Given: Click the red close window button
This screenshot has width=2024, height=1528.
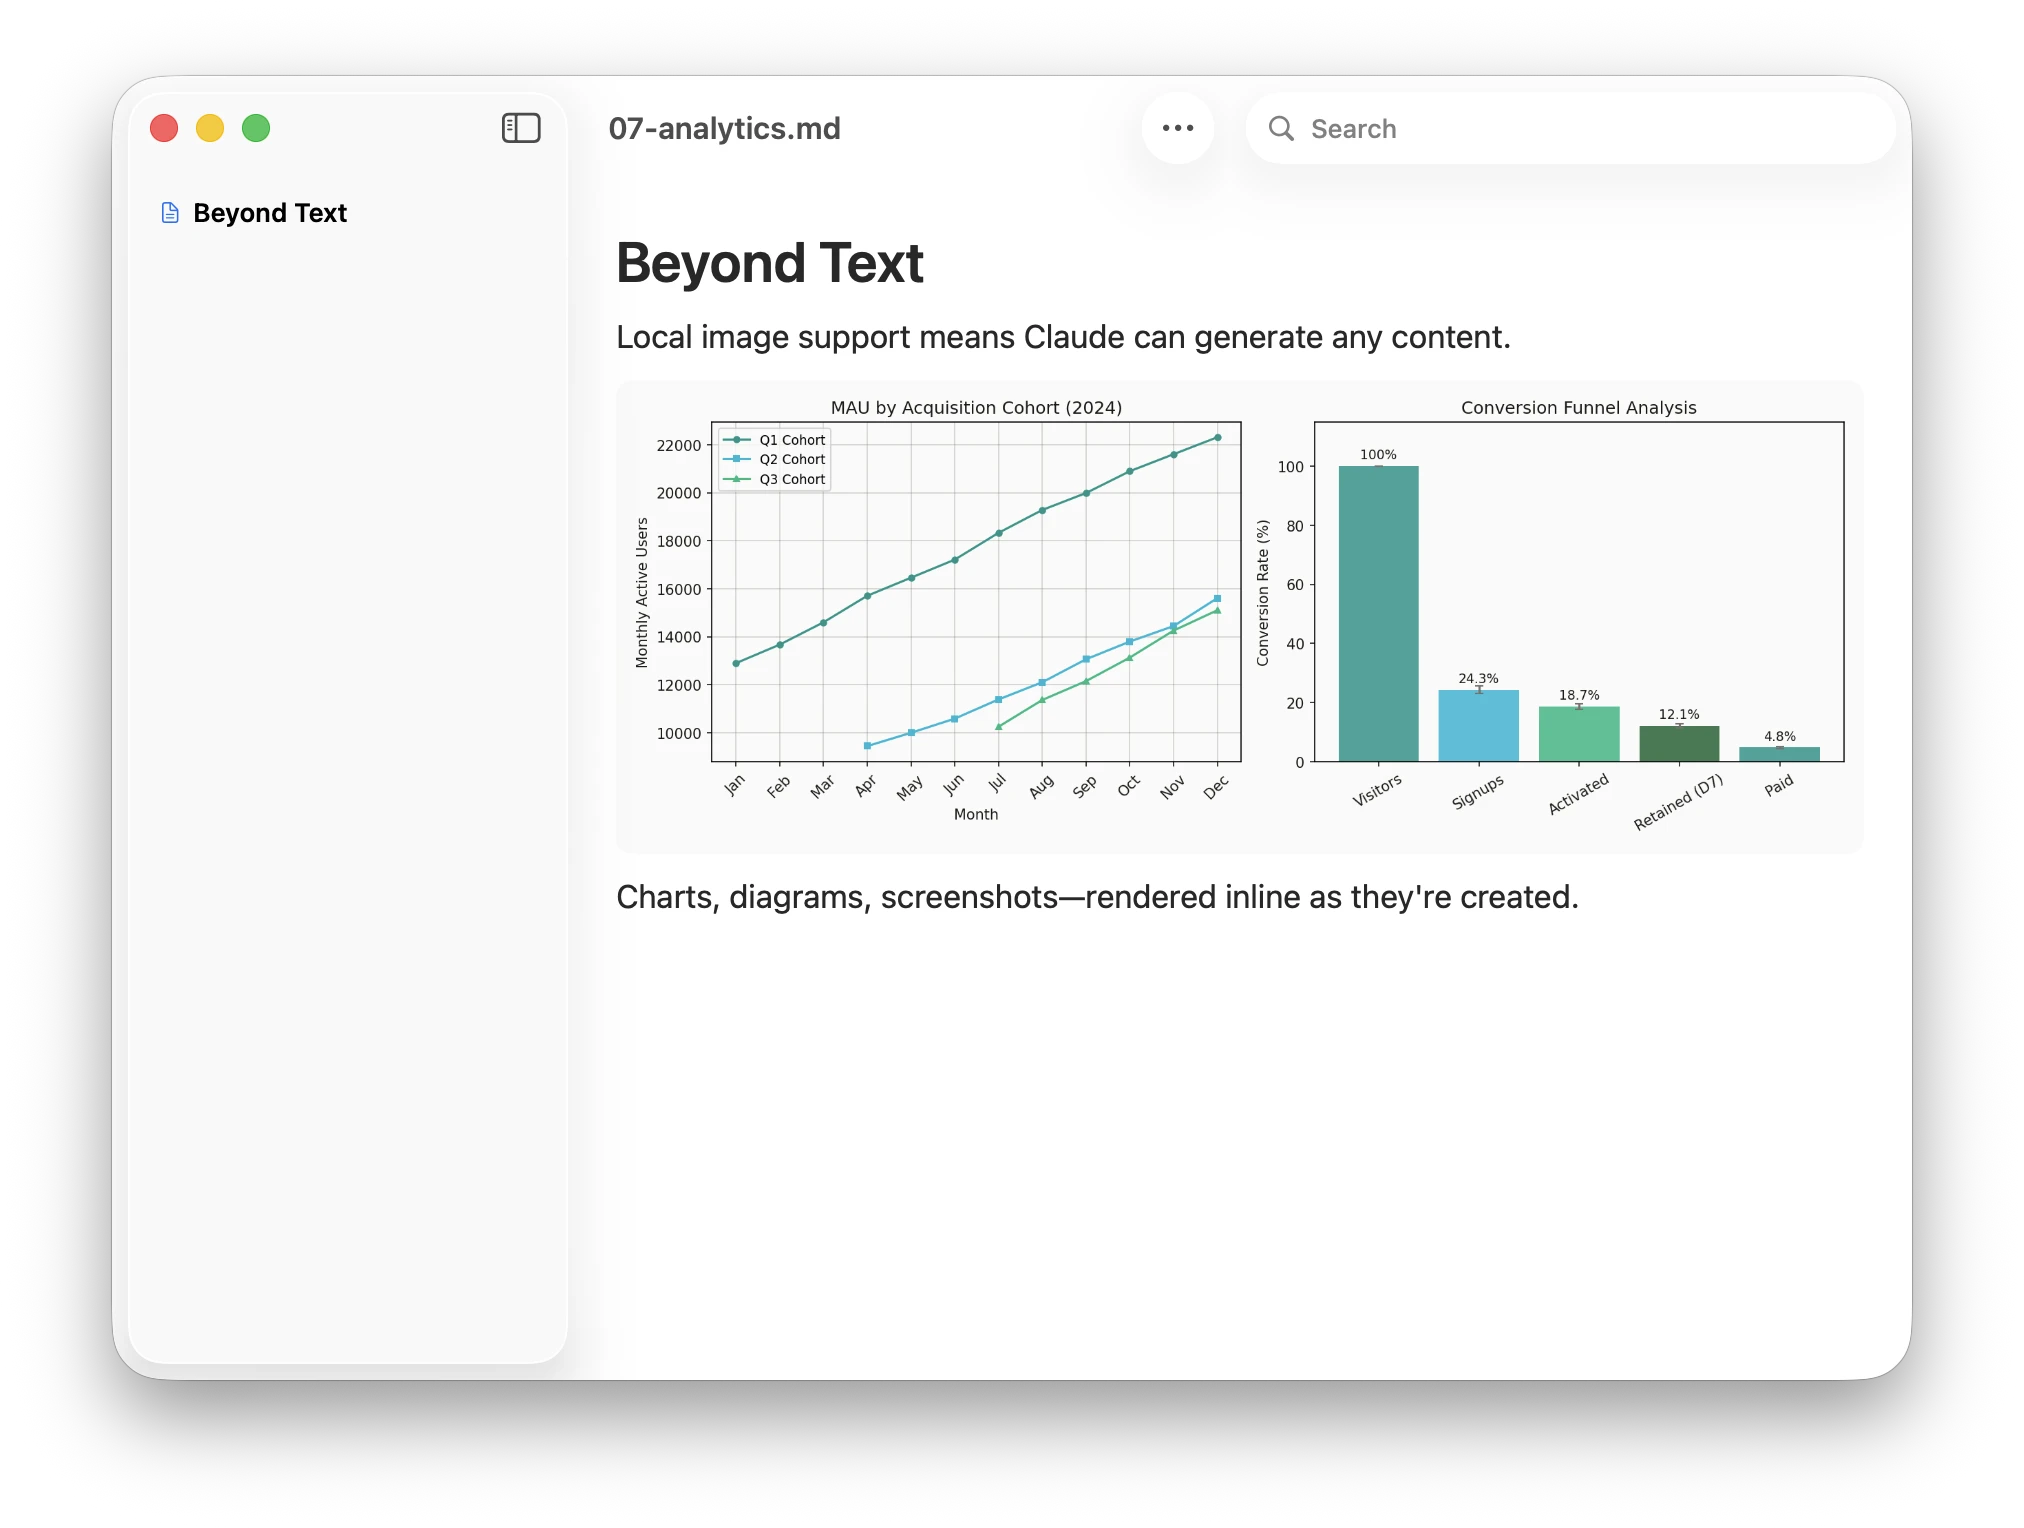Looking at the screenshot, I should click(x=164, y=128).
